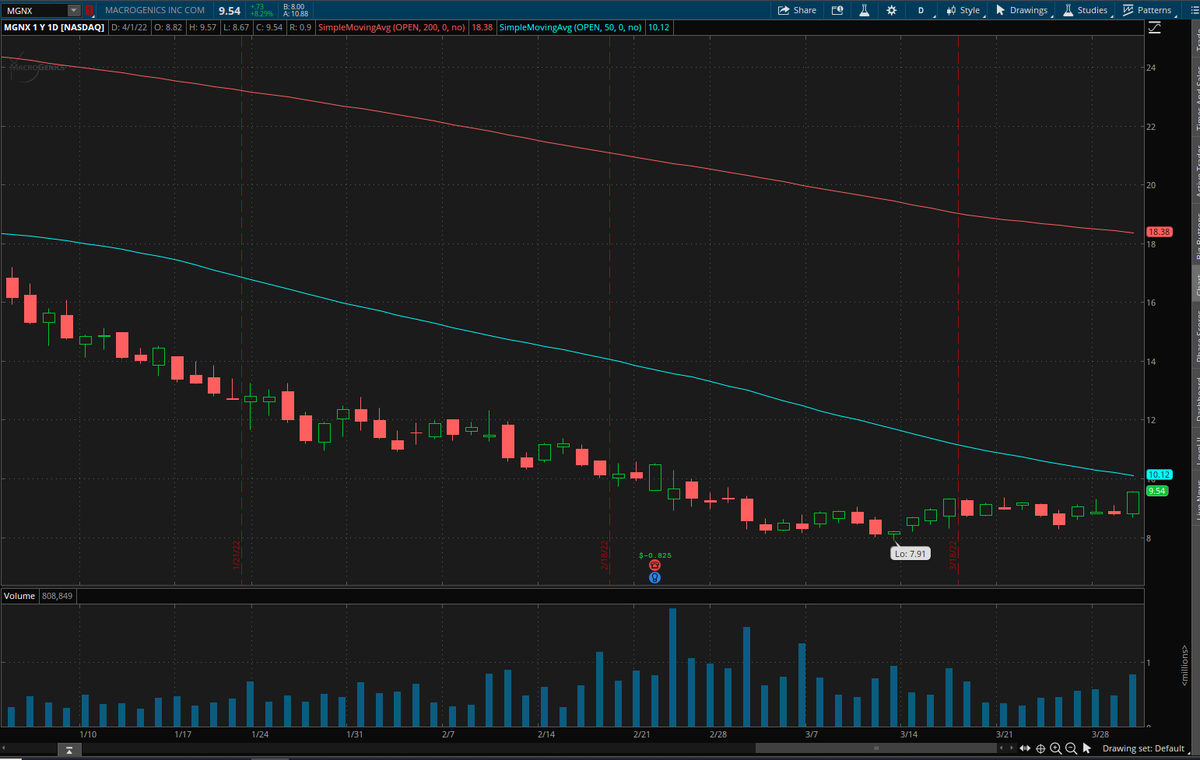Click the MGNX symbol input field
The width and height of the screenshot is (1200, 760).
(x=34, y=10)
